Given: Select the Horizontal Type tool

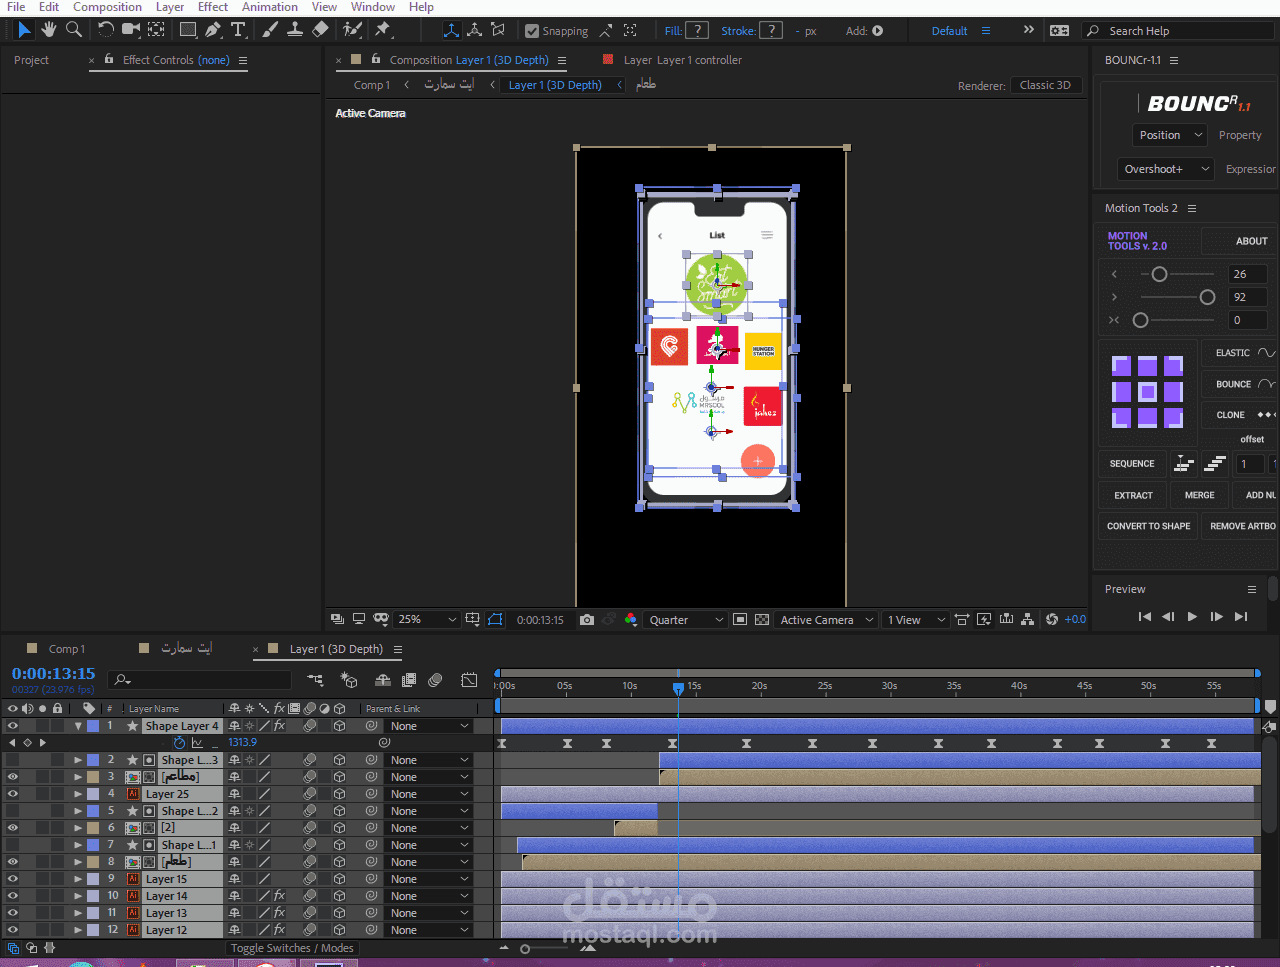Looking at the screenshot, I should (x=238, y=30).
